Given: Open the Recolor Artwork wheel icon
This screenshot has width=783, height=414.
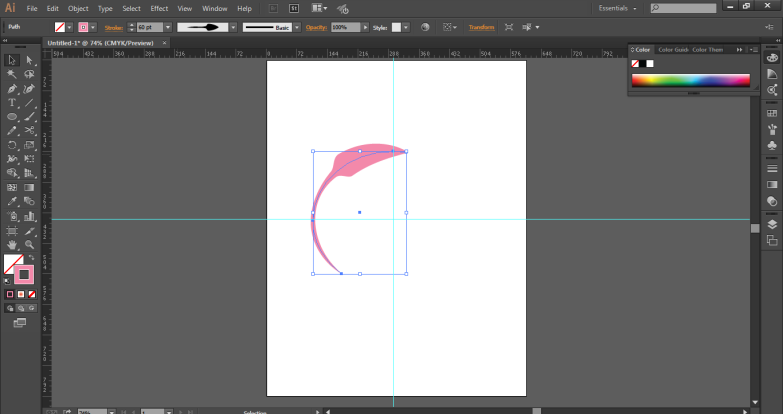Looking at the screenshot, I should [x=425, y=27].
